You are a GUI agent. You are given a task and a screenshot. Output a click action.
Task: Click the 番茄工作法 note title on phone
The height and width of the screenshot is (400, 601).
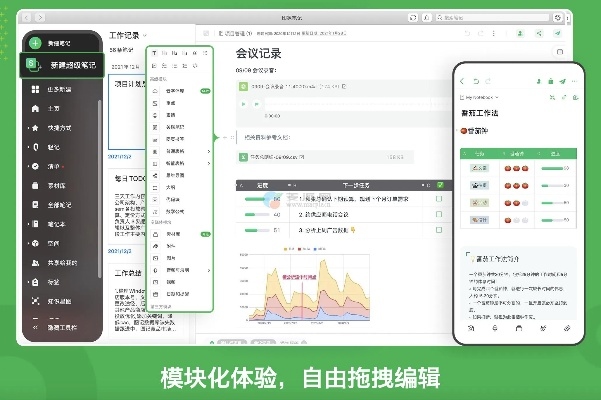tap(479, 113)
